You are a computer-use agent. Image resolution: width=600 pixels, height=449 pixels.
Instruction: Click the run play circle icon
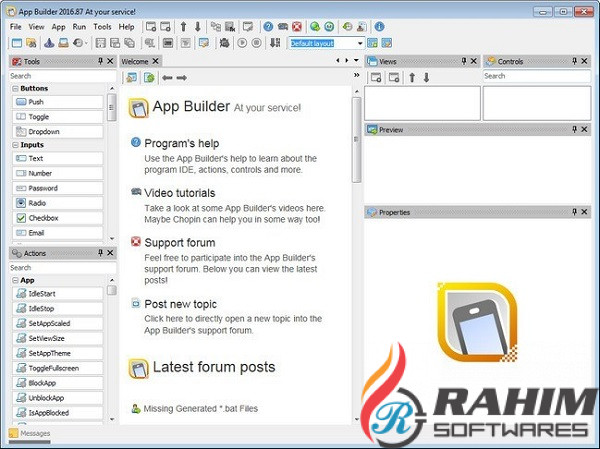[x=242, y=43]
